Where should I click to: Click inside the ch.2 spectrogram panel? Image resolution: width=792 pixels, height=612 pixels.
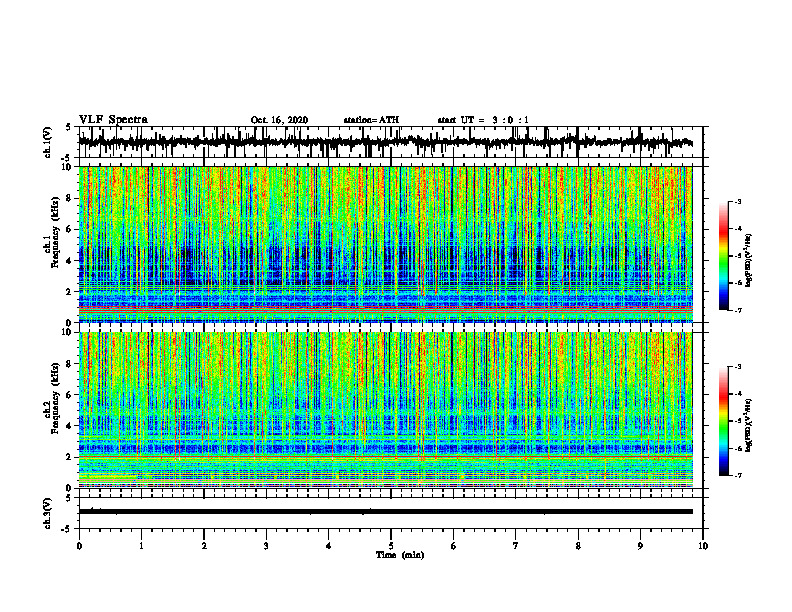click(386, 410)
